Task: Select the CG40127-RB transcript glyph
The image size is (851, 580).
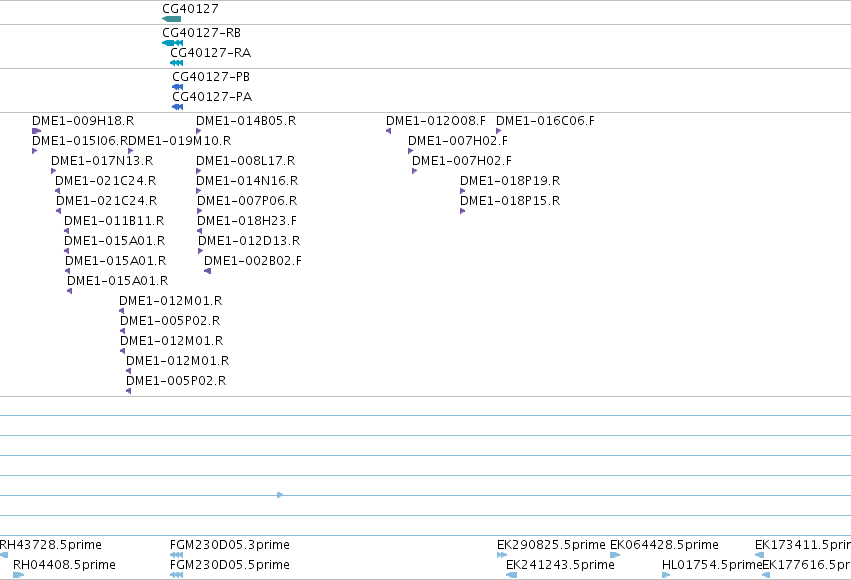Action: tap(173, 43)
